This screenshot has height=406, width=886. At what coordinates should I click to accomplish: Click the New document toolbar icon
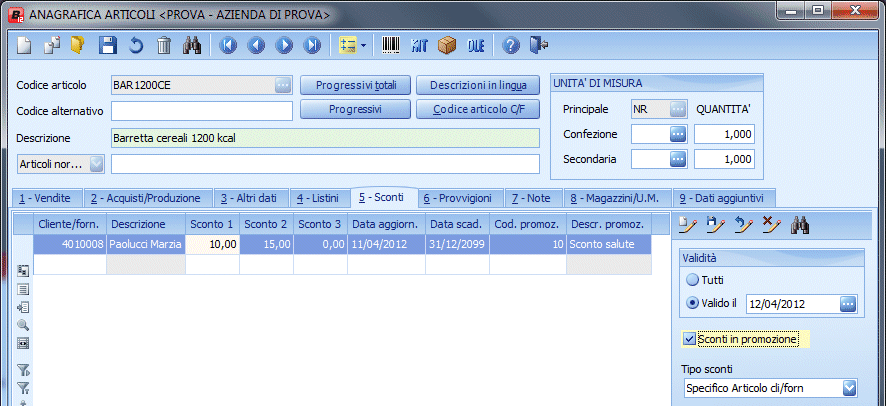24,45
